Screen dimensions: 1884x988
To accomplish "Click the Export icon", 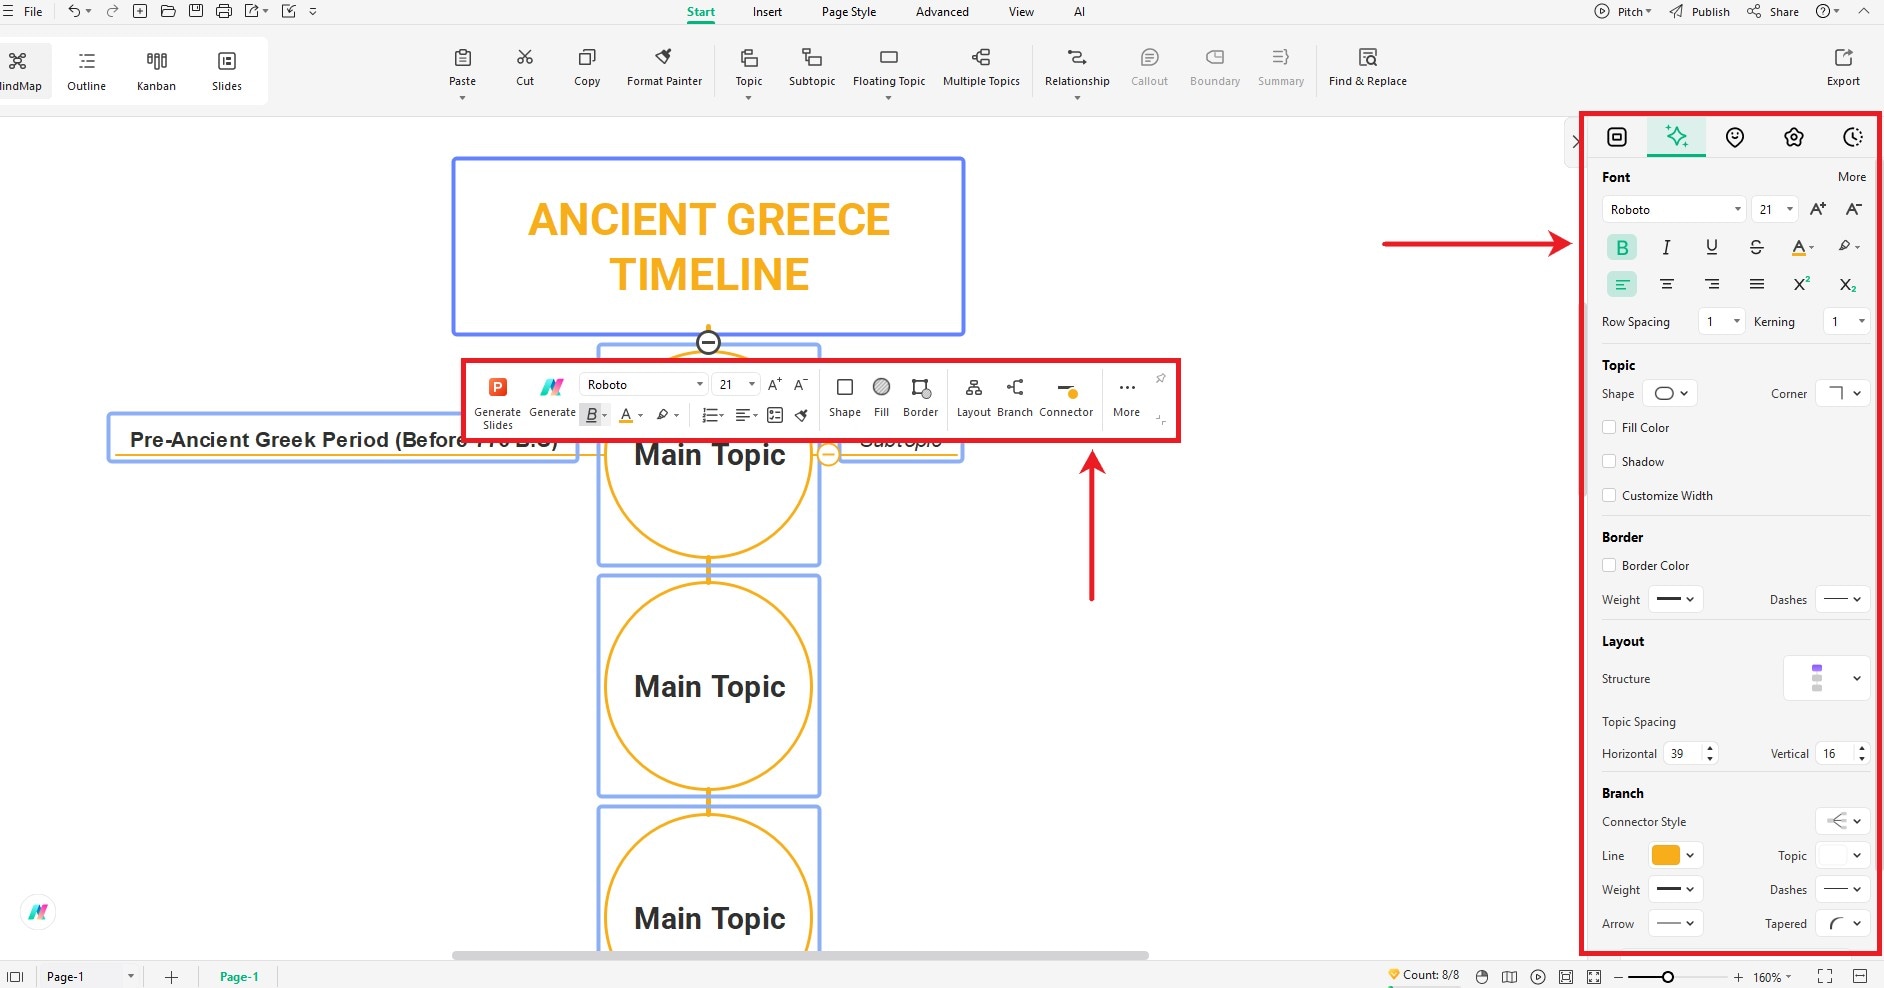I will [1843, 58].
